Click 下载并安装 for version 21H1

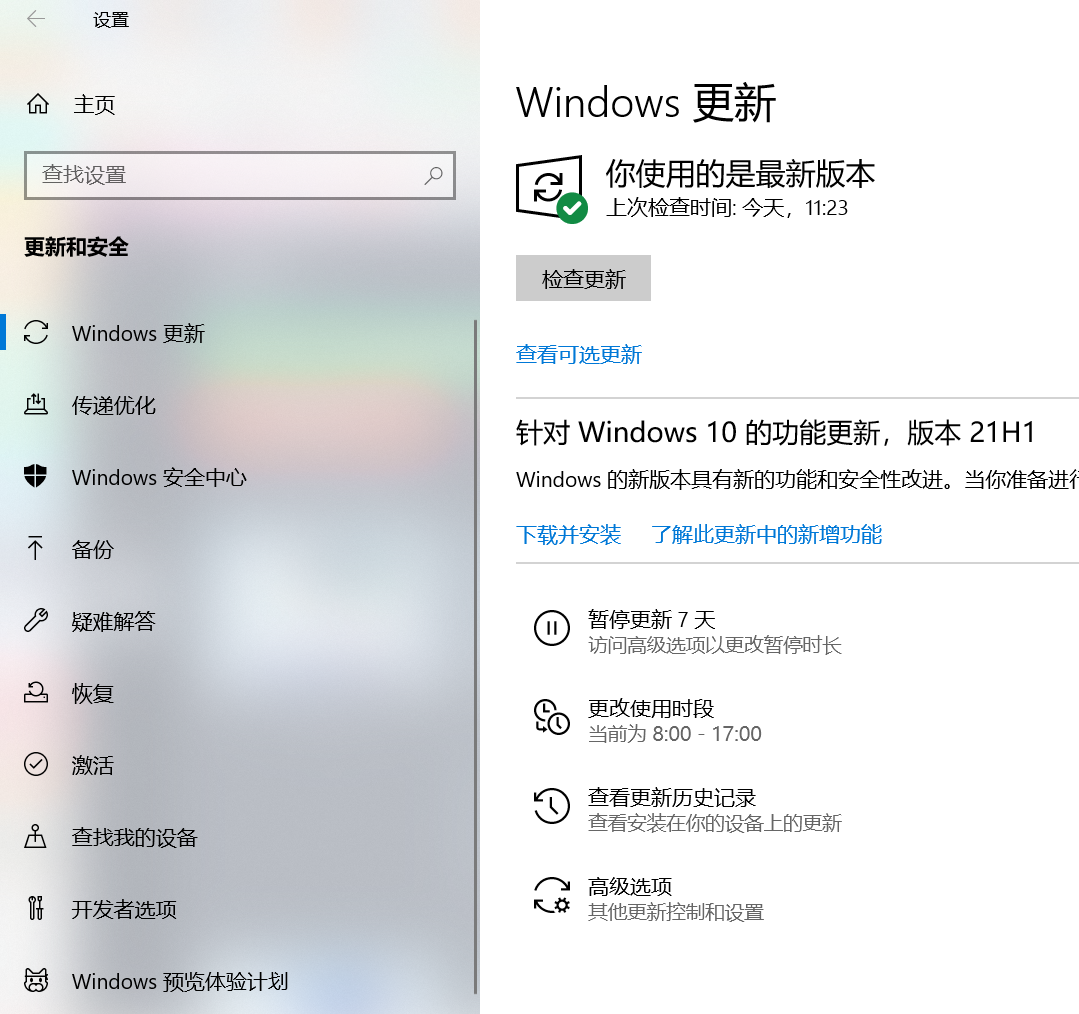[568, 534]
